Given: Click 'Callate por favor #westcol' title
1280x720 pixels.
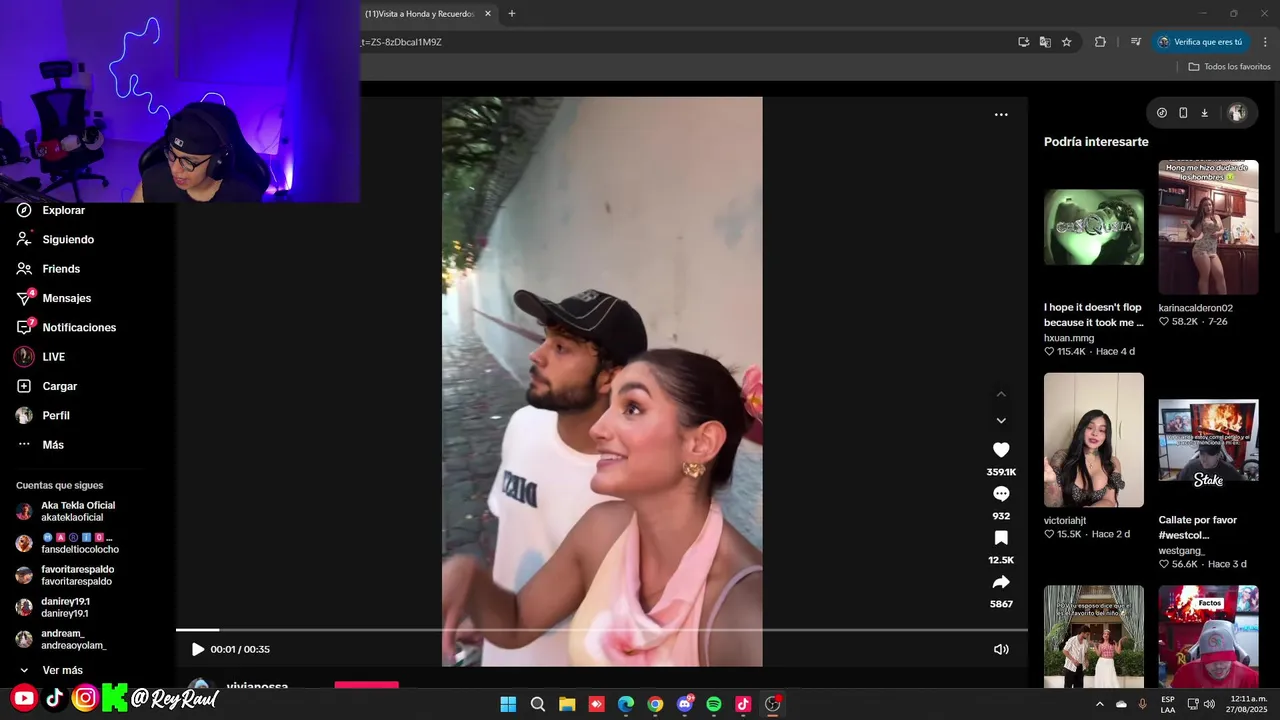Looking at the screenshot, I should (1198, 527).
